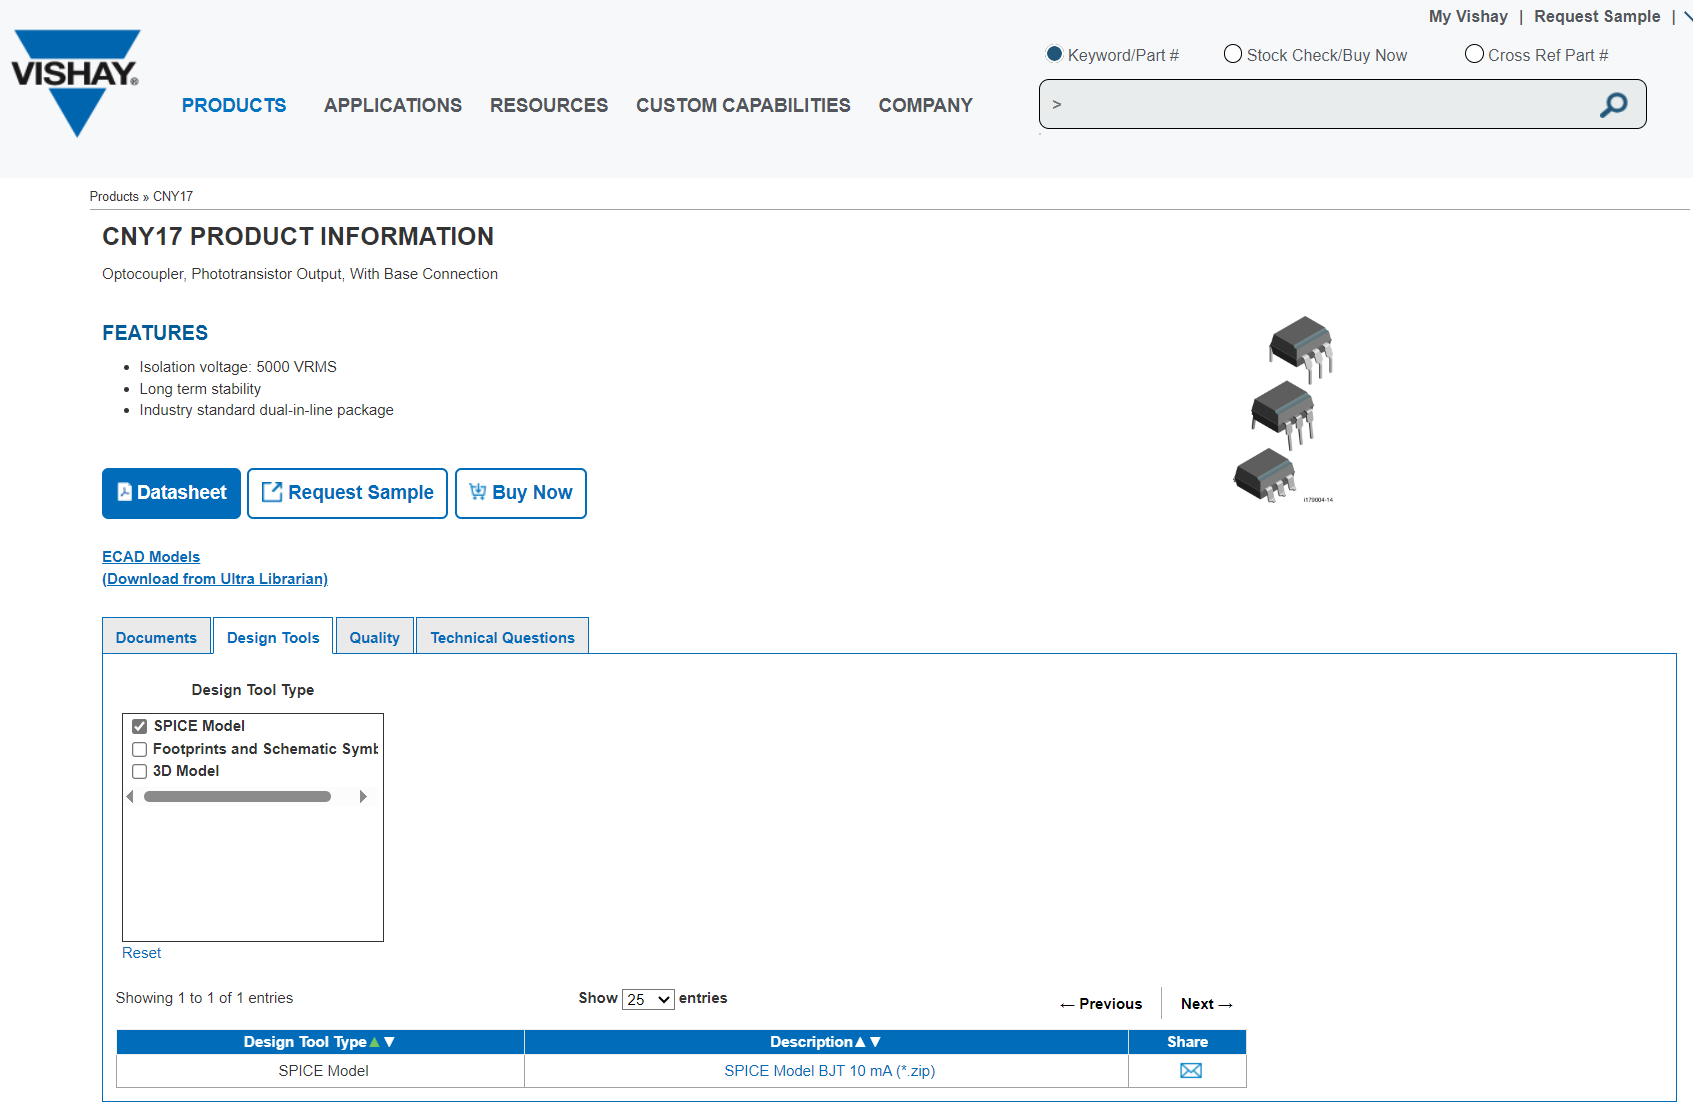Screen dimensions: 1693x1117
Task: Open the Show entries dropdown
Action: click(648, 999)
